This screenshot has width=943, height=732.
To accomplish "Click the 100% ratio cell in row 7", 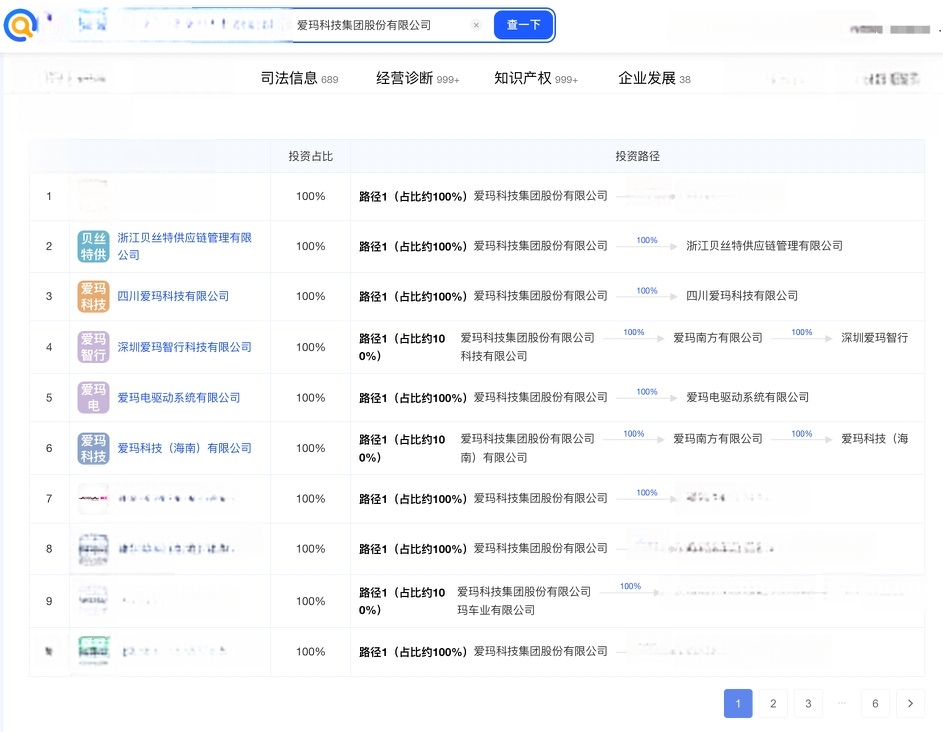I will tap(310, 499).
